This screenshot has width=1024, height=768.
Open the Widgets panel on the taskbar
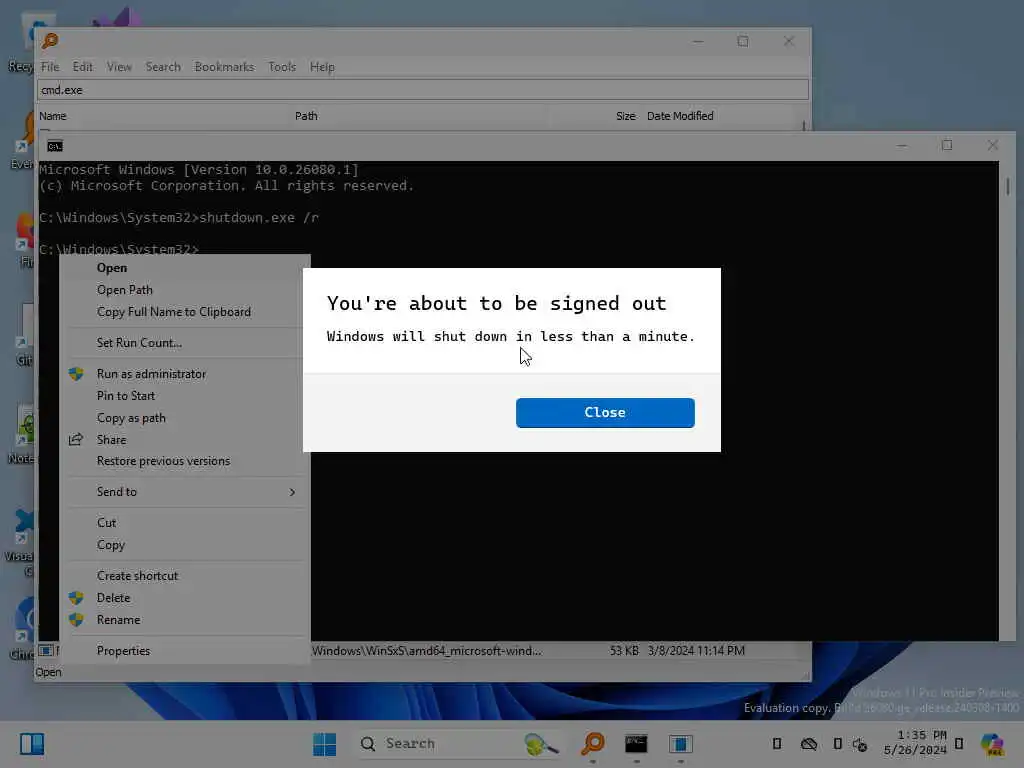31,744
